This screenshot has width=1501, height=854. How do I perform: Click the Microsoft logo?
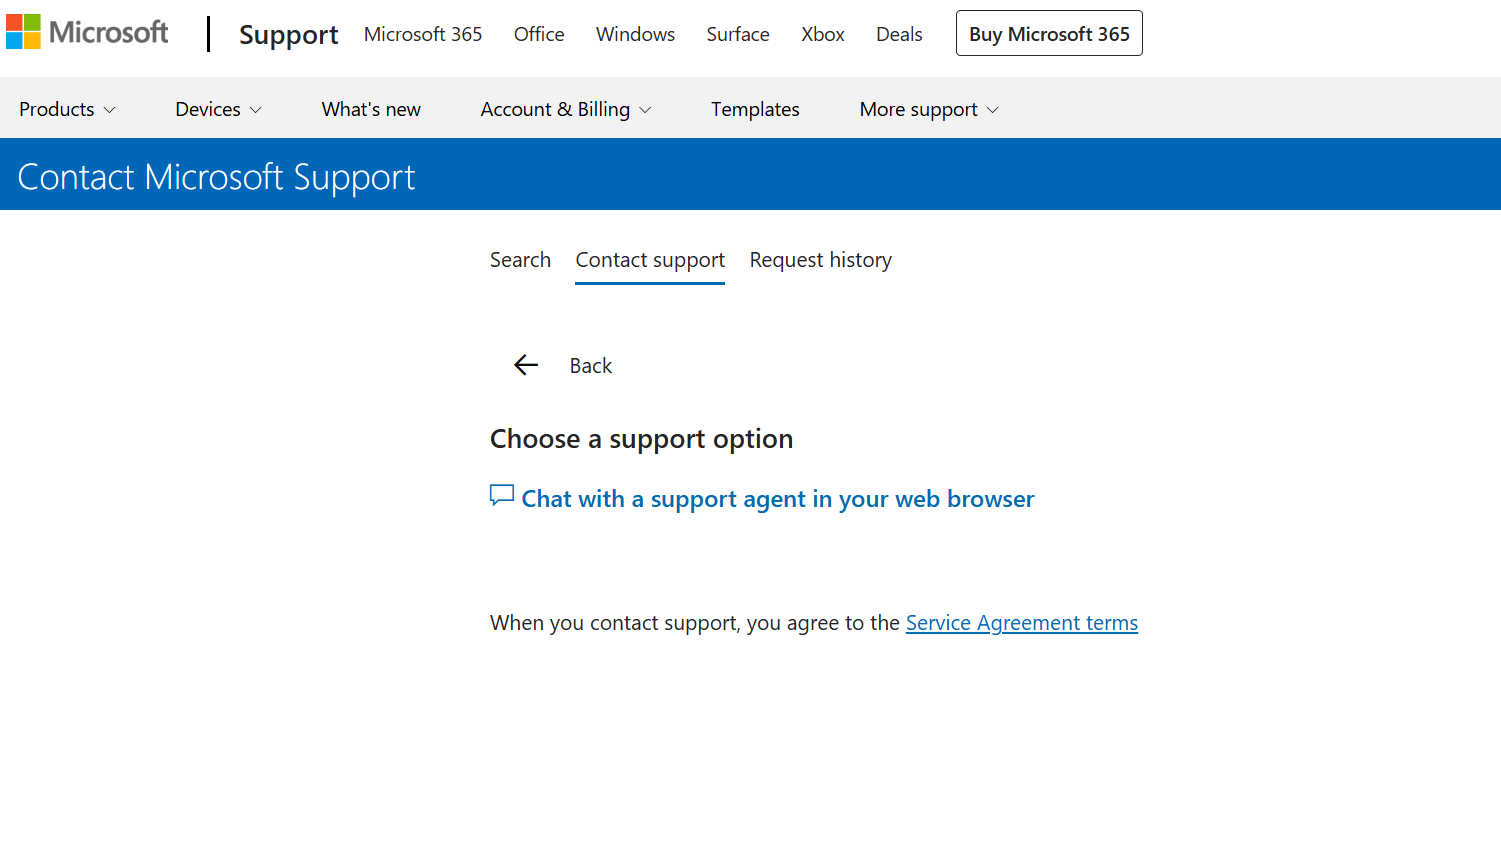coord(87,33)
